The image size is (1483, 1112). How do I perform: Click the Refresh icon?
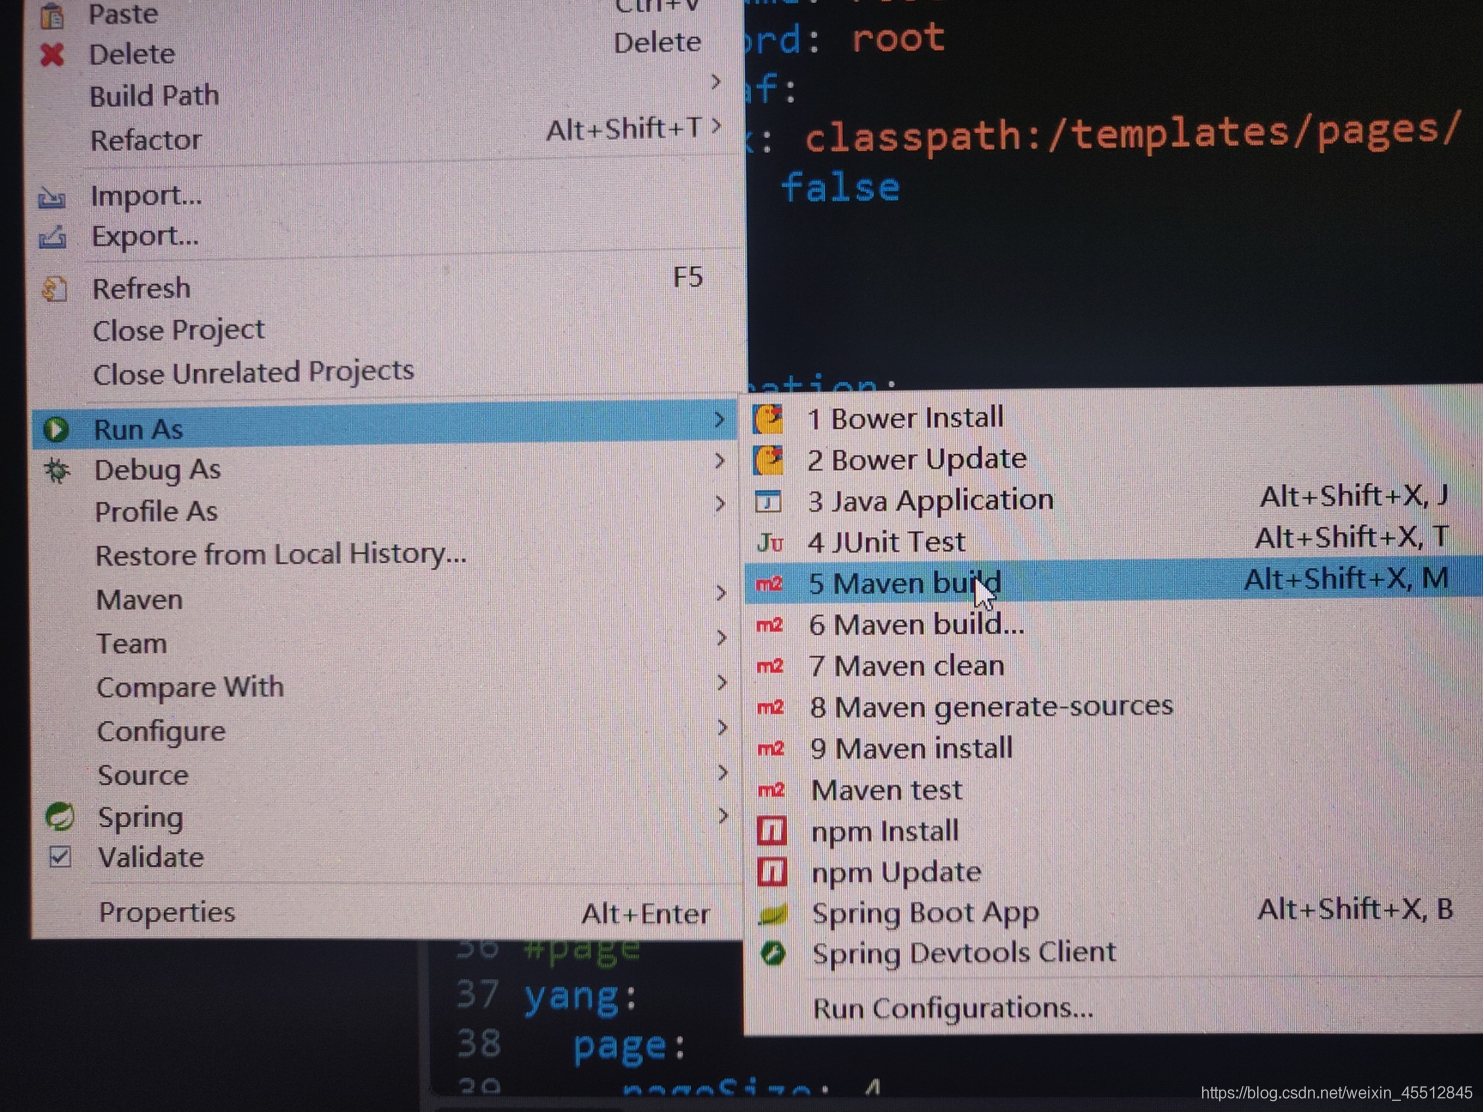(54, 289)
